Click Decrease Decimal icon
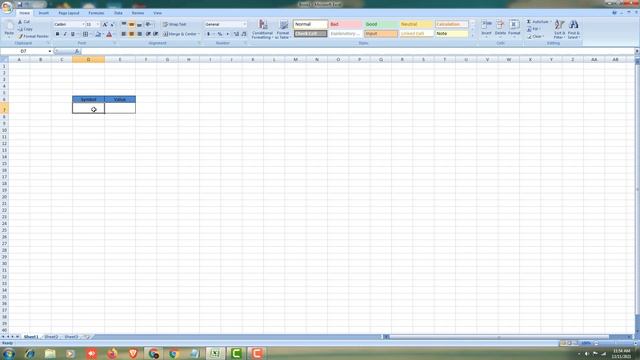This screenshot has width=640, height=360. coord(244,34)
